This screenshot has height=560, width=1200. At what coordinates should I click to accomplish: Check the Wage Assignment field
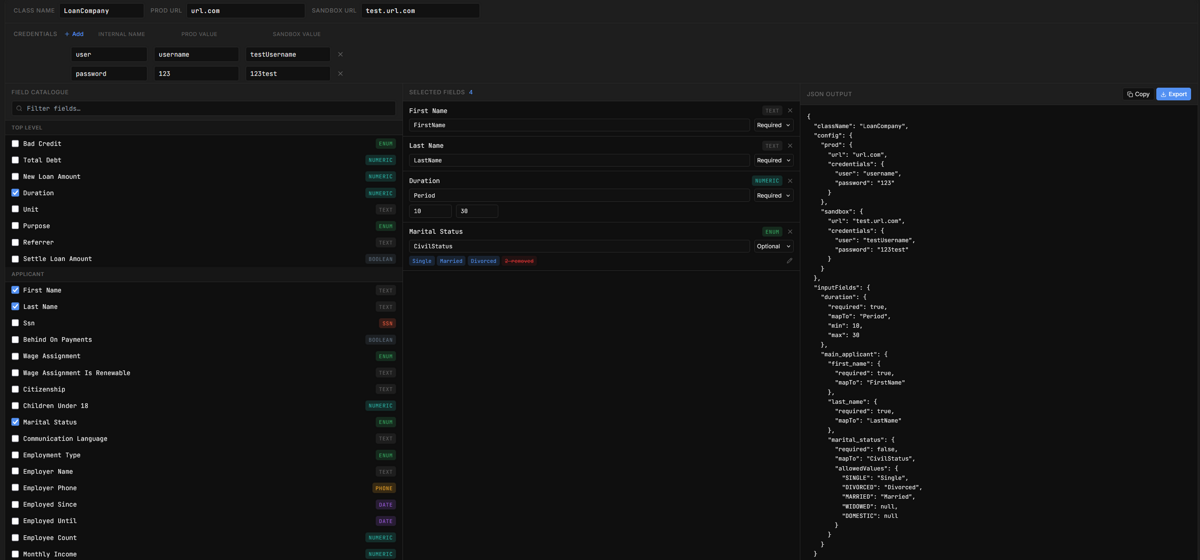15,356
